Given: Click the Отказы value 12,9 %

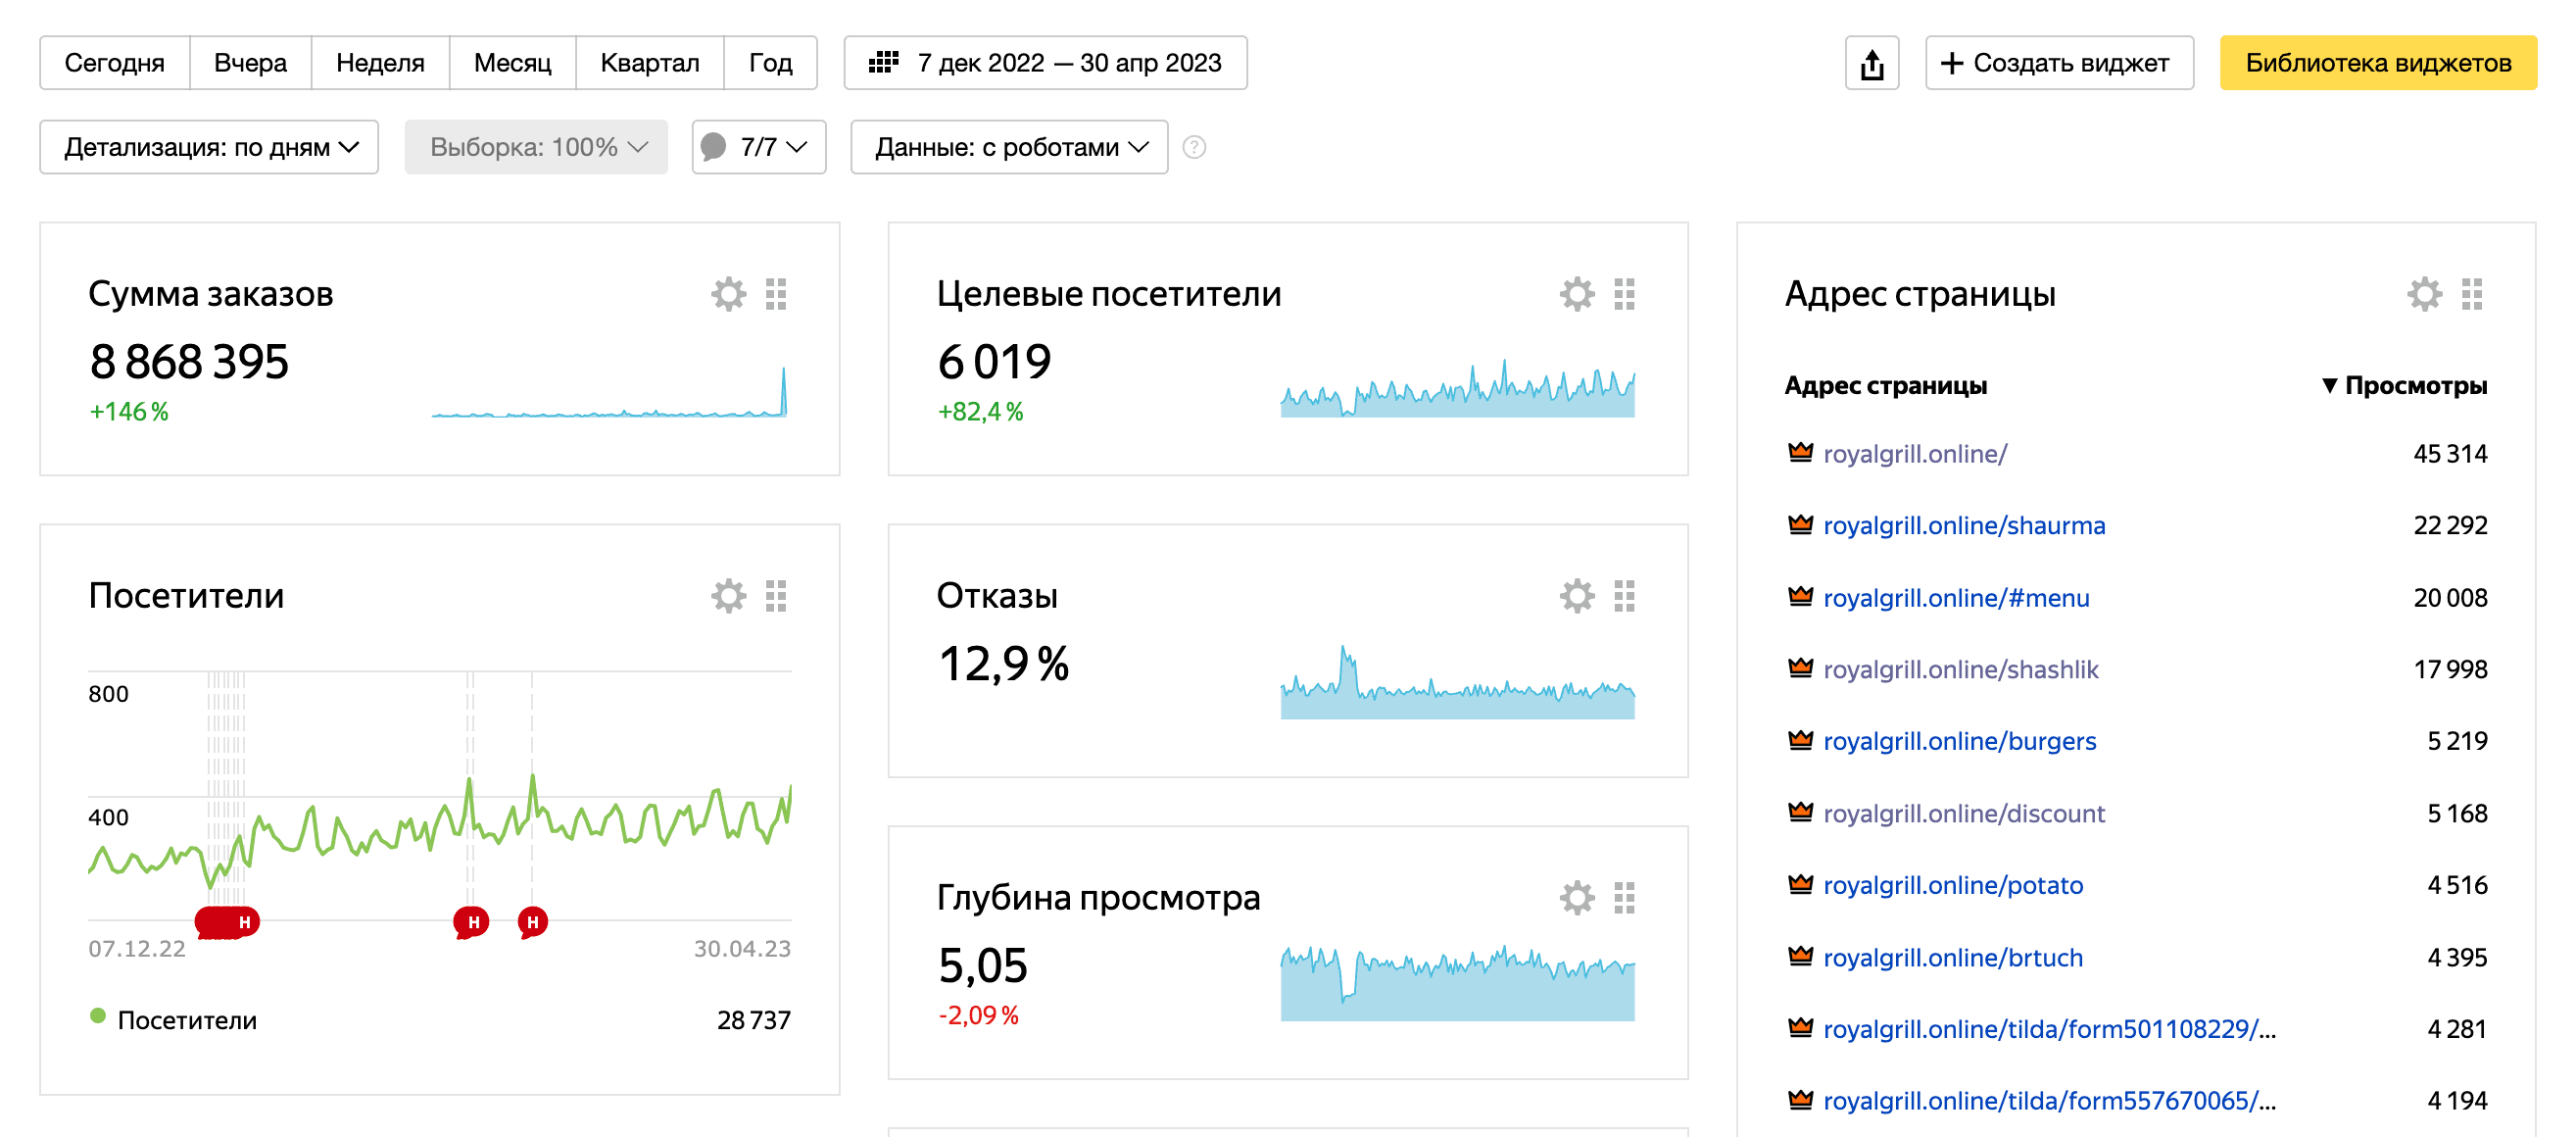Looking at the screenshot, I should pyautogui.click(x=1003, y=664).
